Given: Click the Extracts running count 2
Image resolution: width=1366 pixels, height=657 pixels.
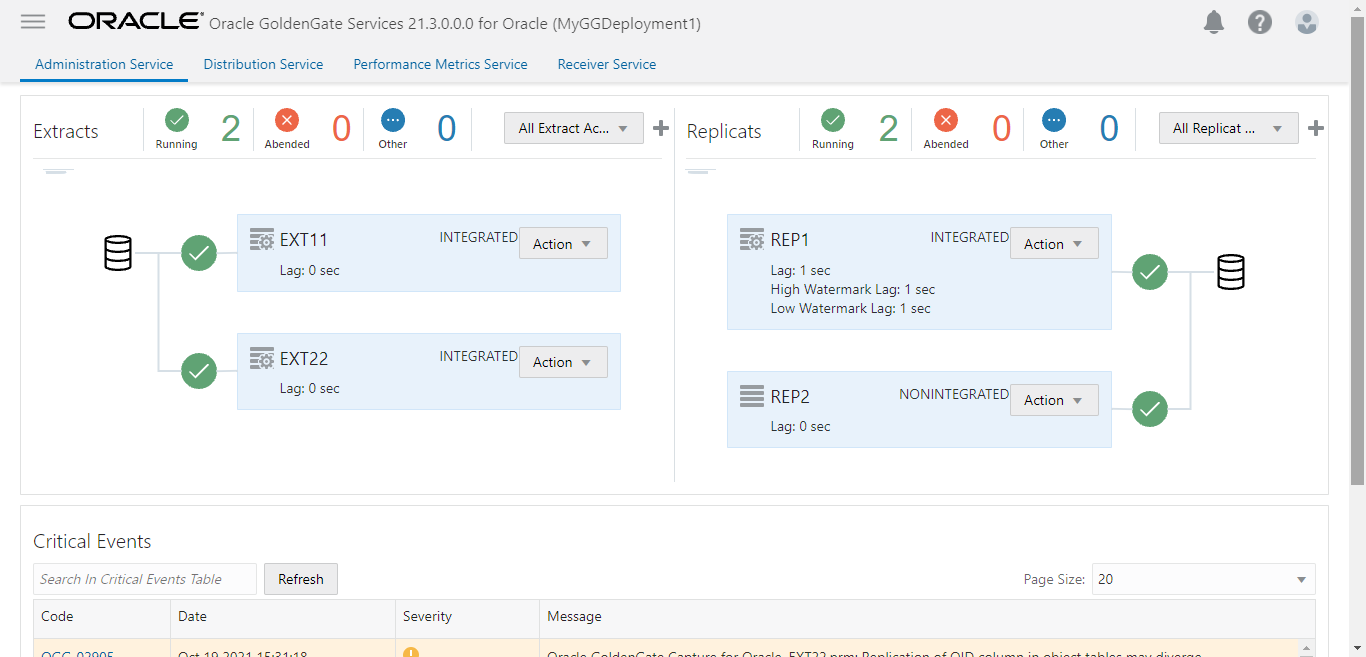Looking at the screenshot, I should click(x=231, y=129).
